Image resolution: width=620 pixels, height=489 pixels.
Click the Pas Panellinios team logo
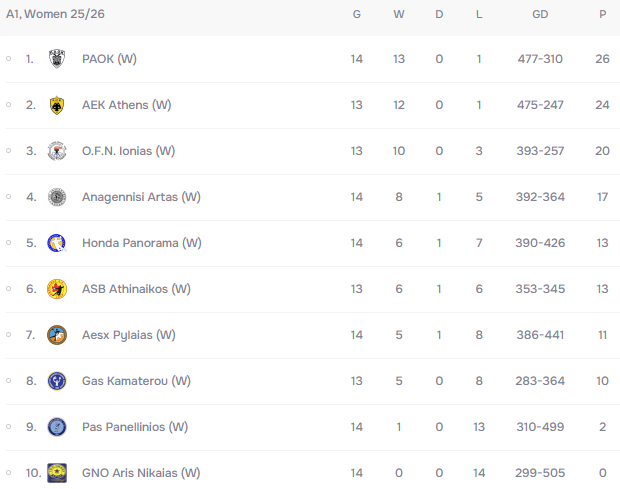click(x=57, y=427)
